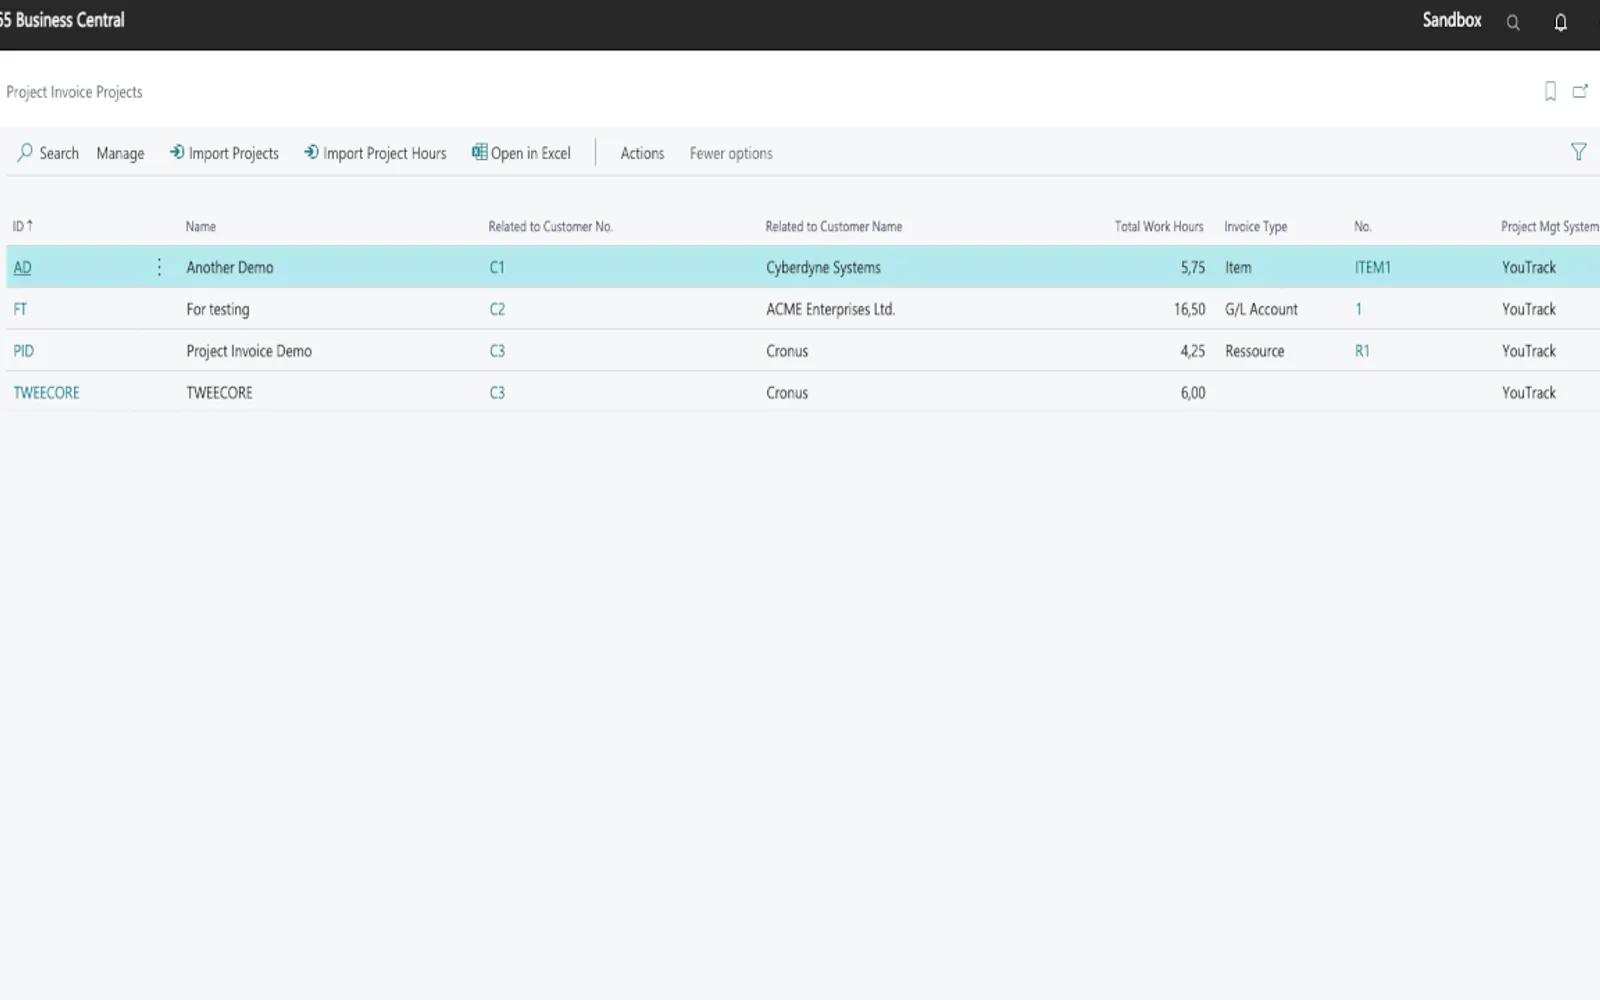Open R1 resource number link

click(1362, 351)
